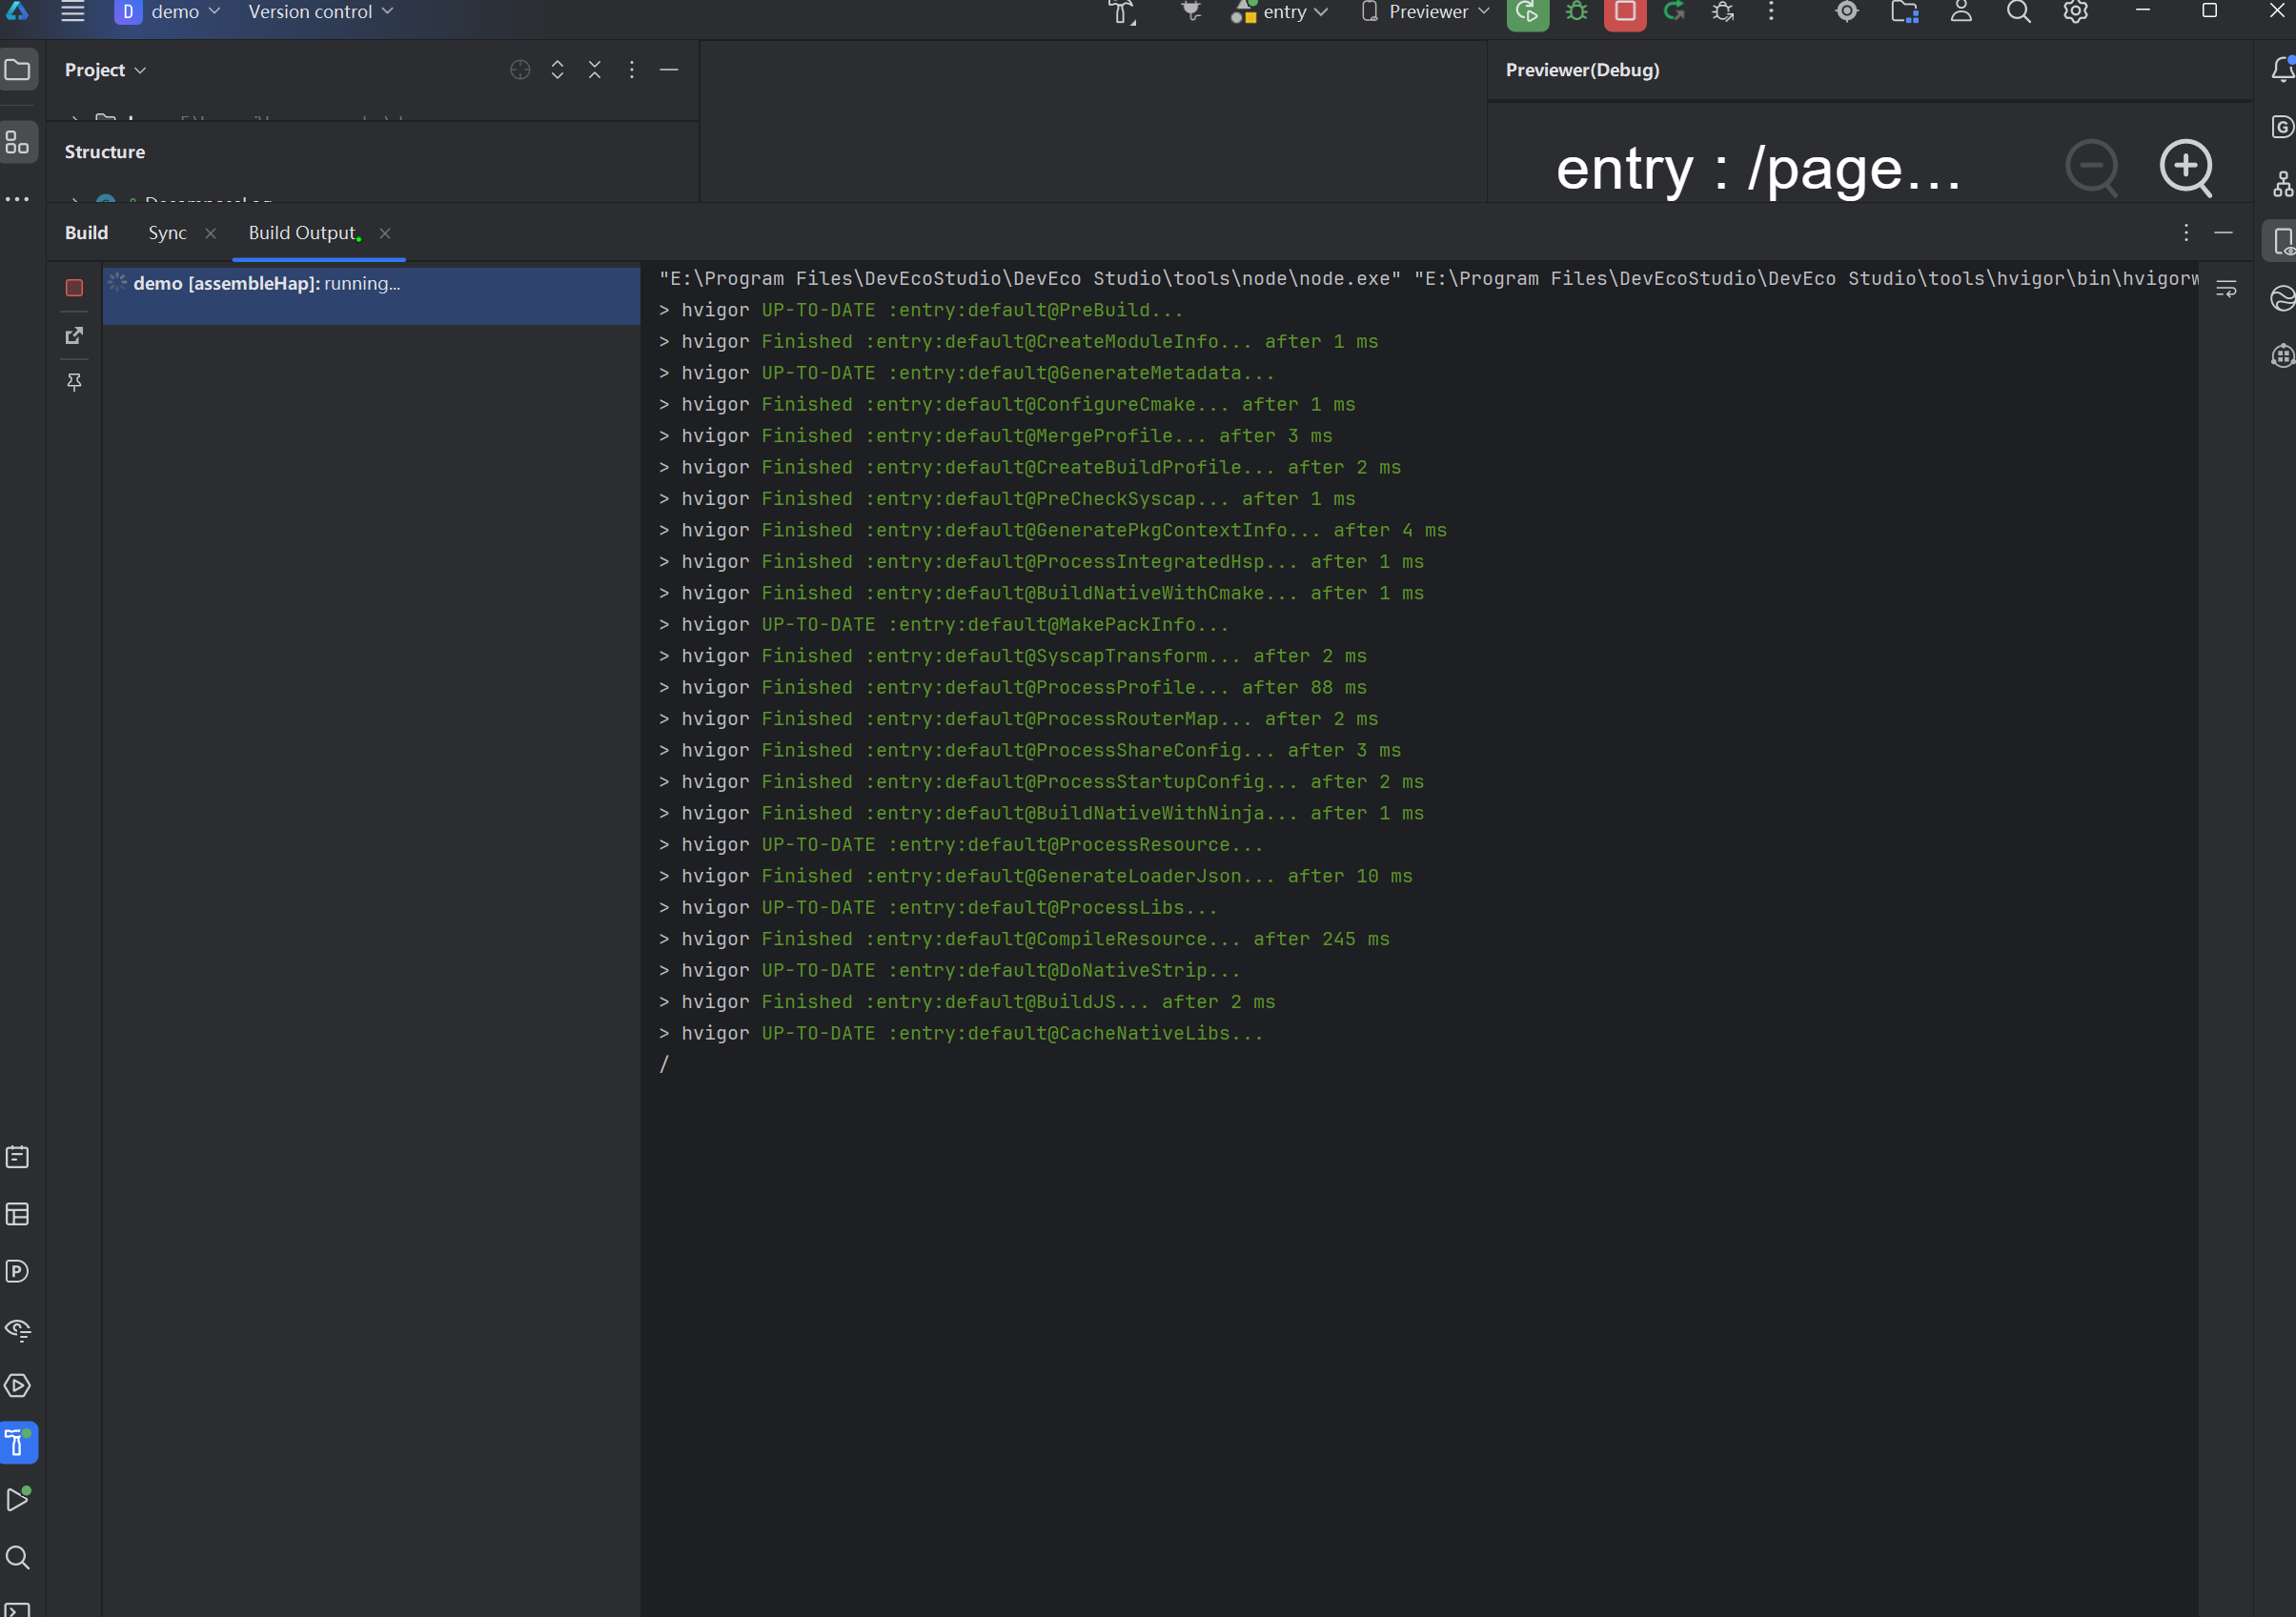Open the Terminal tool window in left sidebar
This screenshot has height=1617, width=2296.
(18, 1609)
